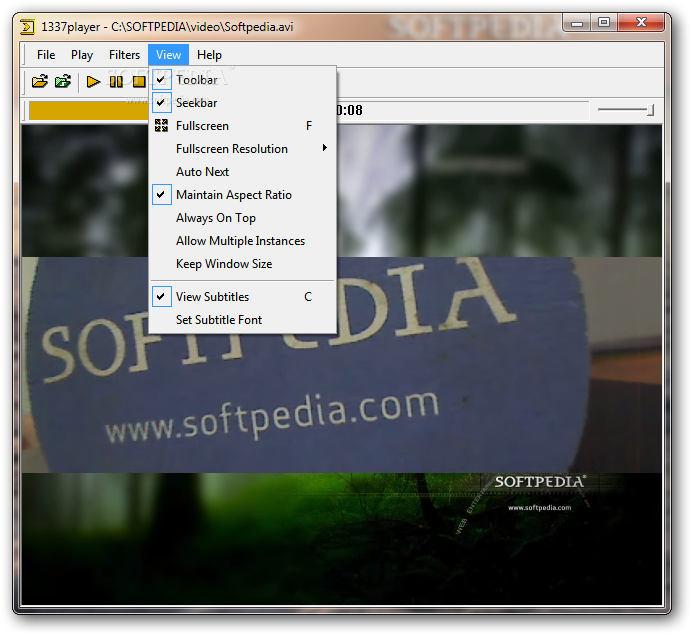Viewport: 692px width, 635px height.
Task: Open the Filters menu
Action: tap(124, 55)
